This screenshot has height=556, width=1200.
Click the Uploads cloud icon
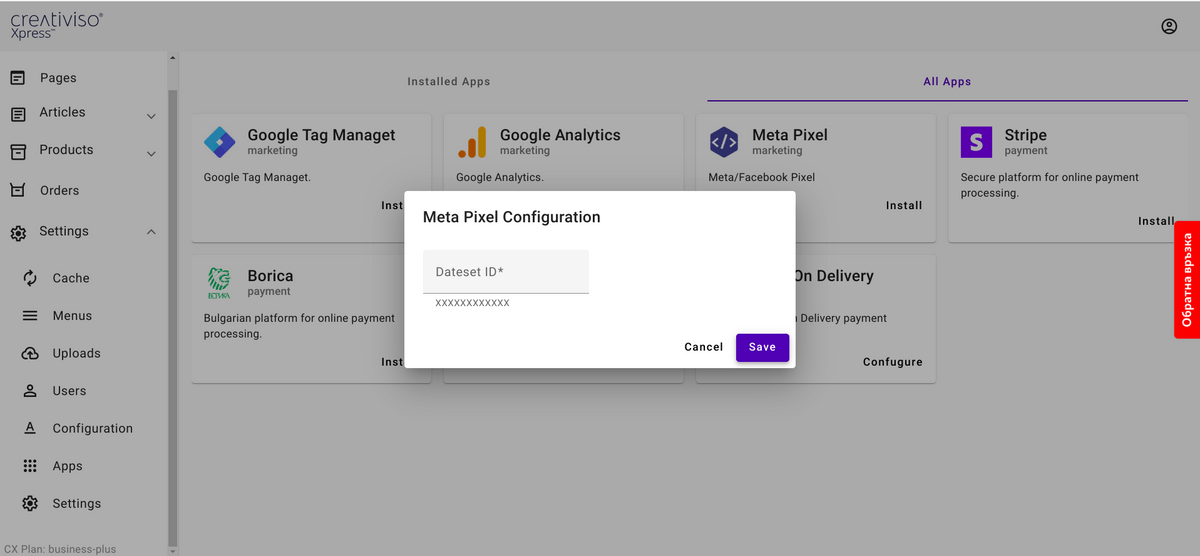click(30, 353)
